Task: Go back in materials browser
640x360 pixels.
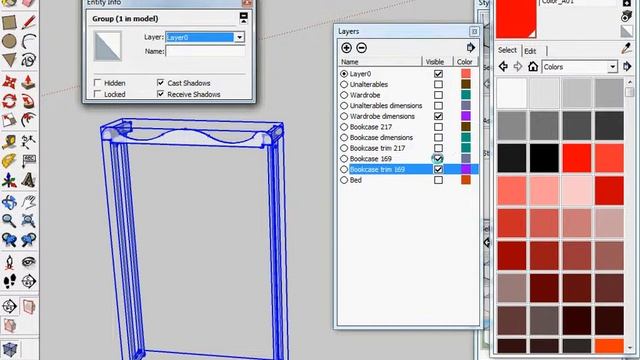Action: pyautogui.click(x=503, y=67)
